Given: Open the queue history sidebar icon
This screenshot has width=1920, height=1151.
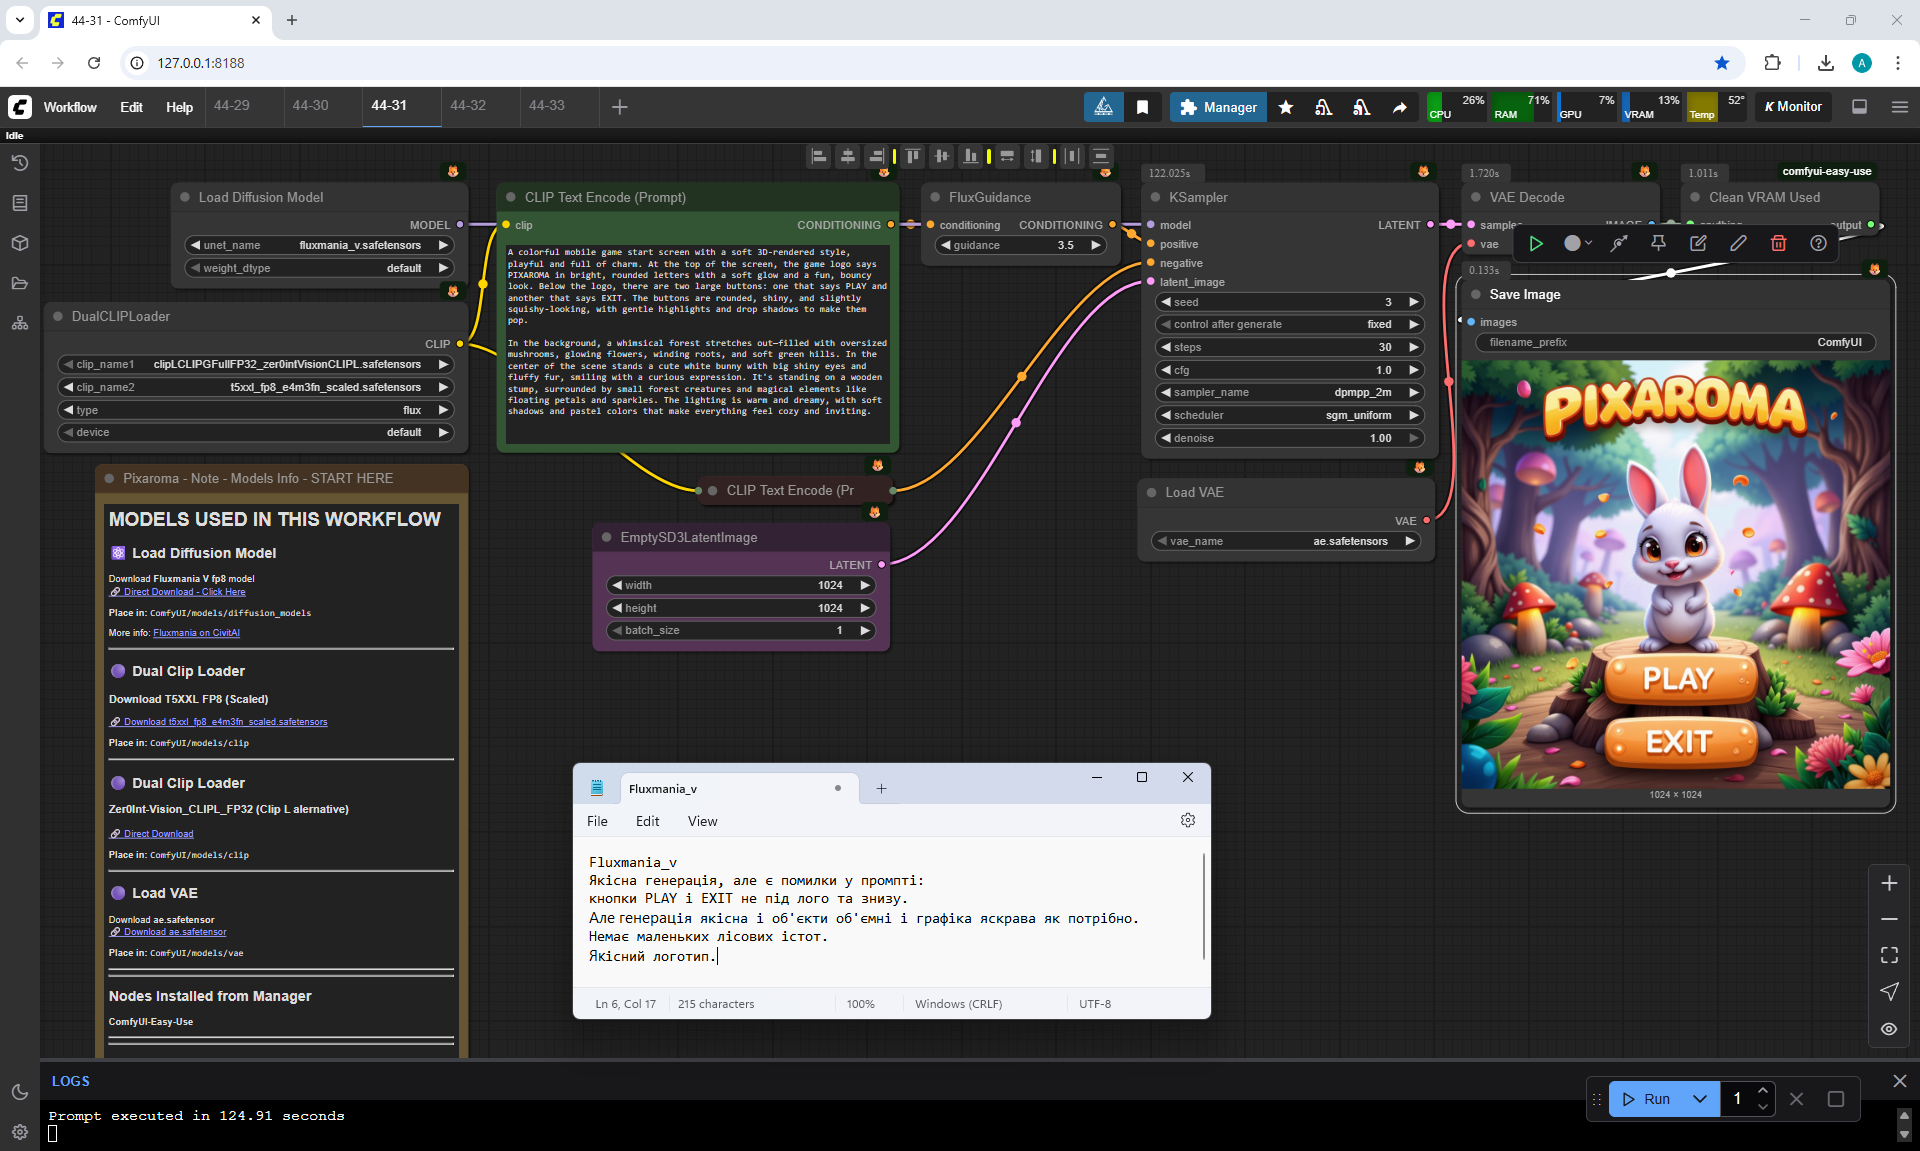Looking at the screenshot, I should 19,163.
